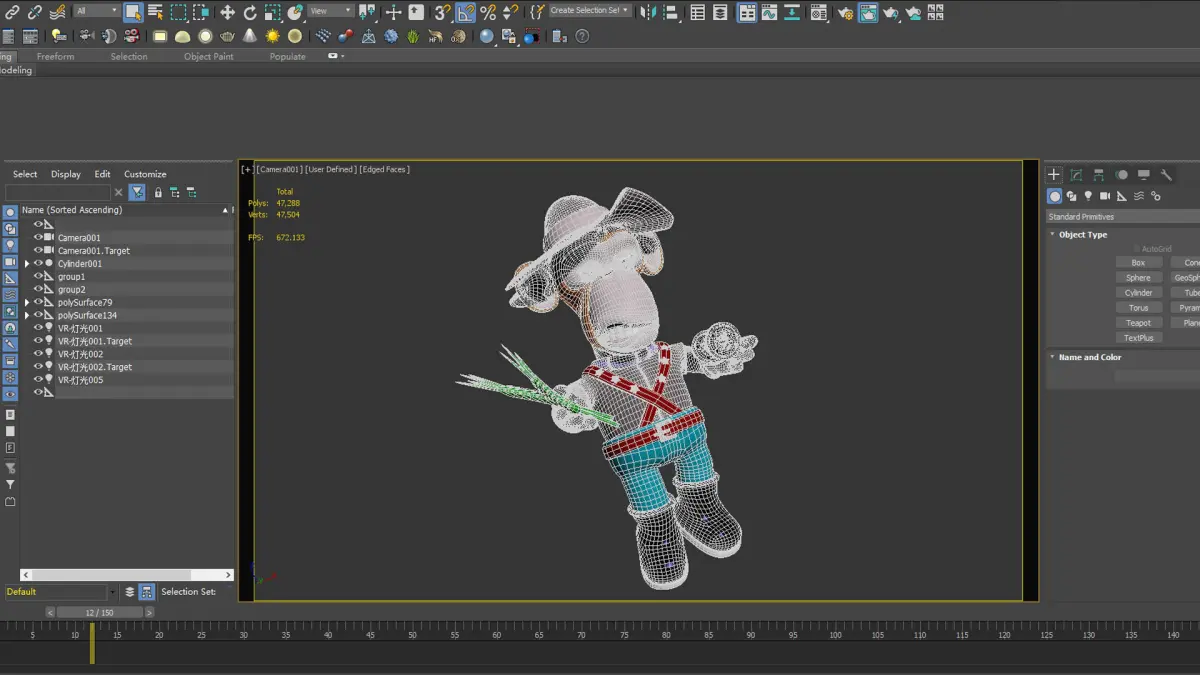The image size is (1200, 675).
Task: Open the Rendered Frame Window icon
Action: click(x=868, y=13)
